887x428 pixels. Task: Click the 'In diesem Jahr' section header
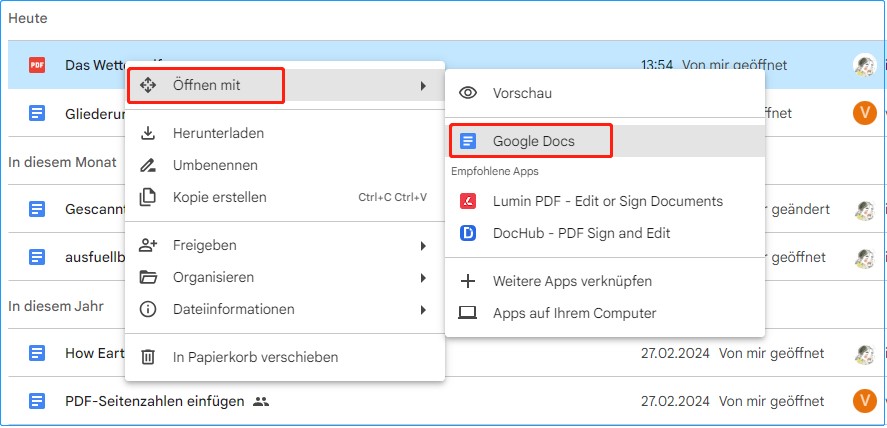pyautogui.click(x=56, y=306)
